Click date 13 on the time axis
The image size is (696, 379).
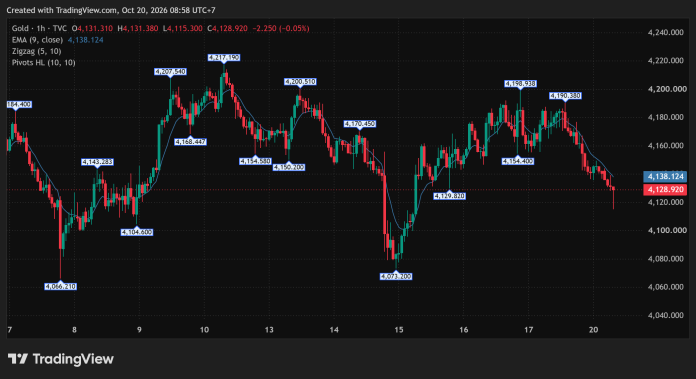pyautogui.click(x=269, y=330)
